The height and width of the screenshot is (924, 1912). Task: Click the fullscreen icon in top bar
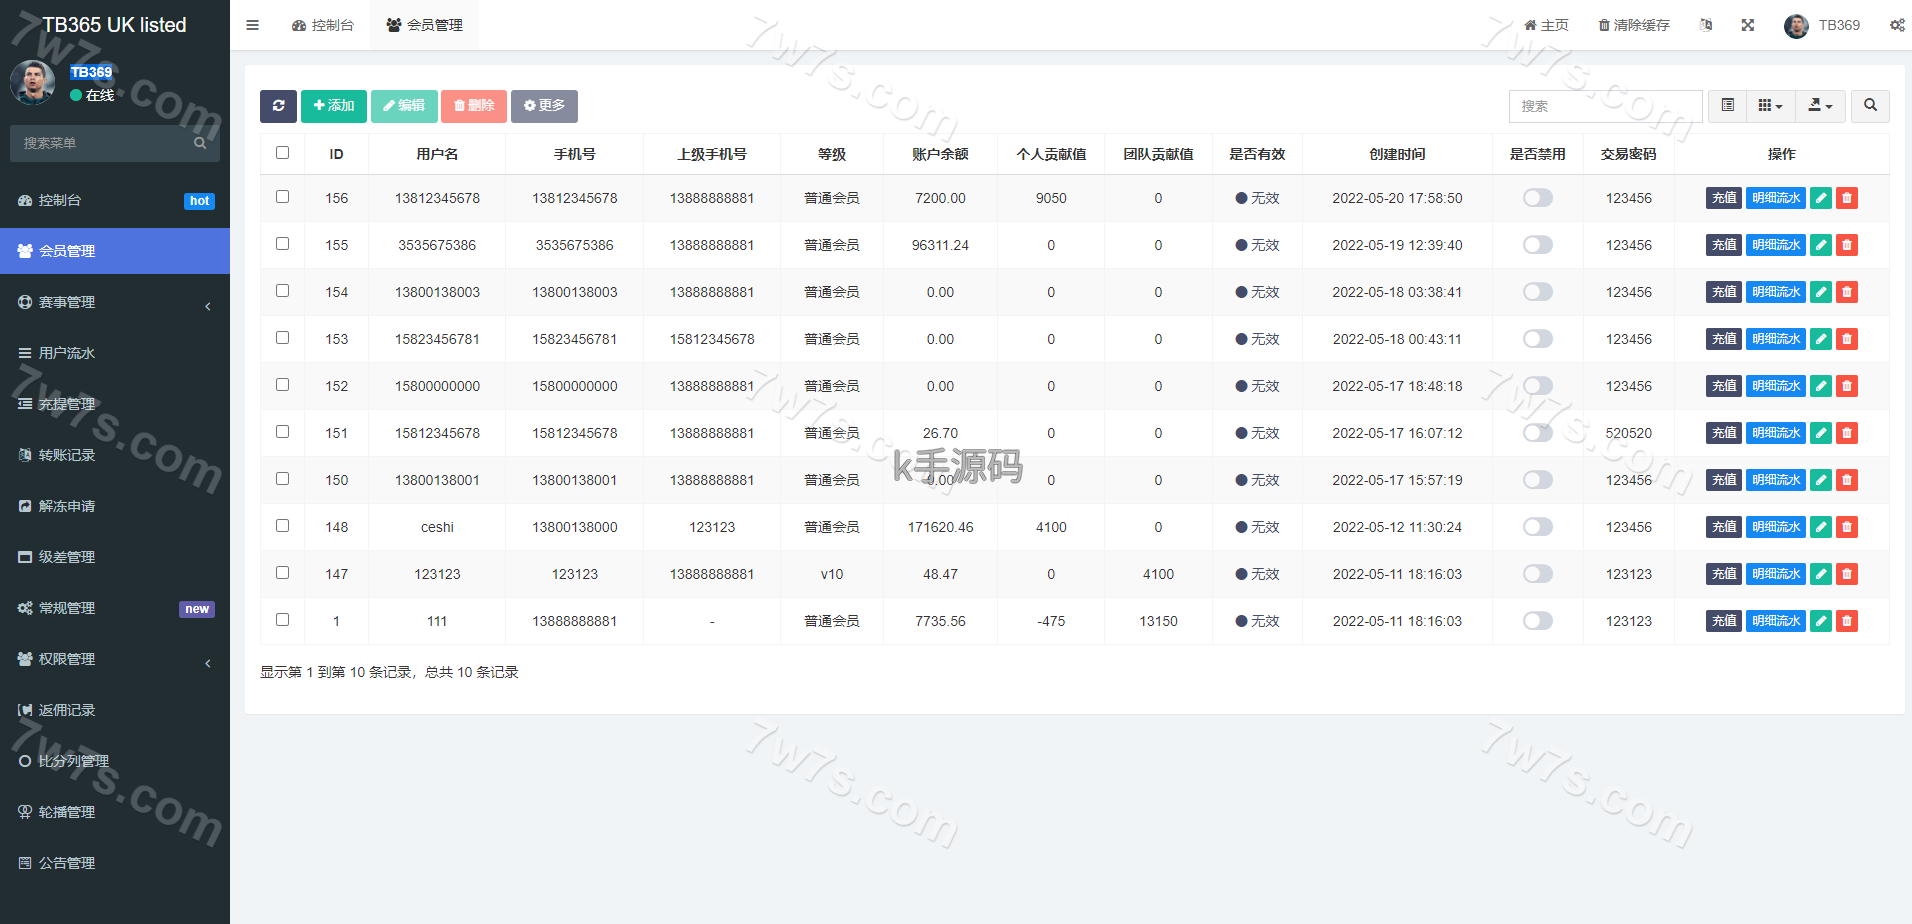(1748, 25)
